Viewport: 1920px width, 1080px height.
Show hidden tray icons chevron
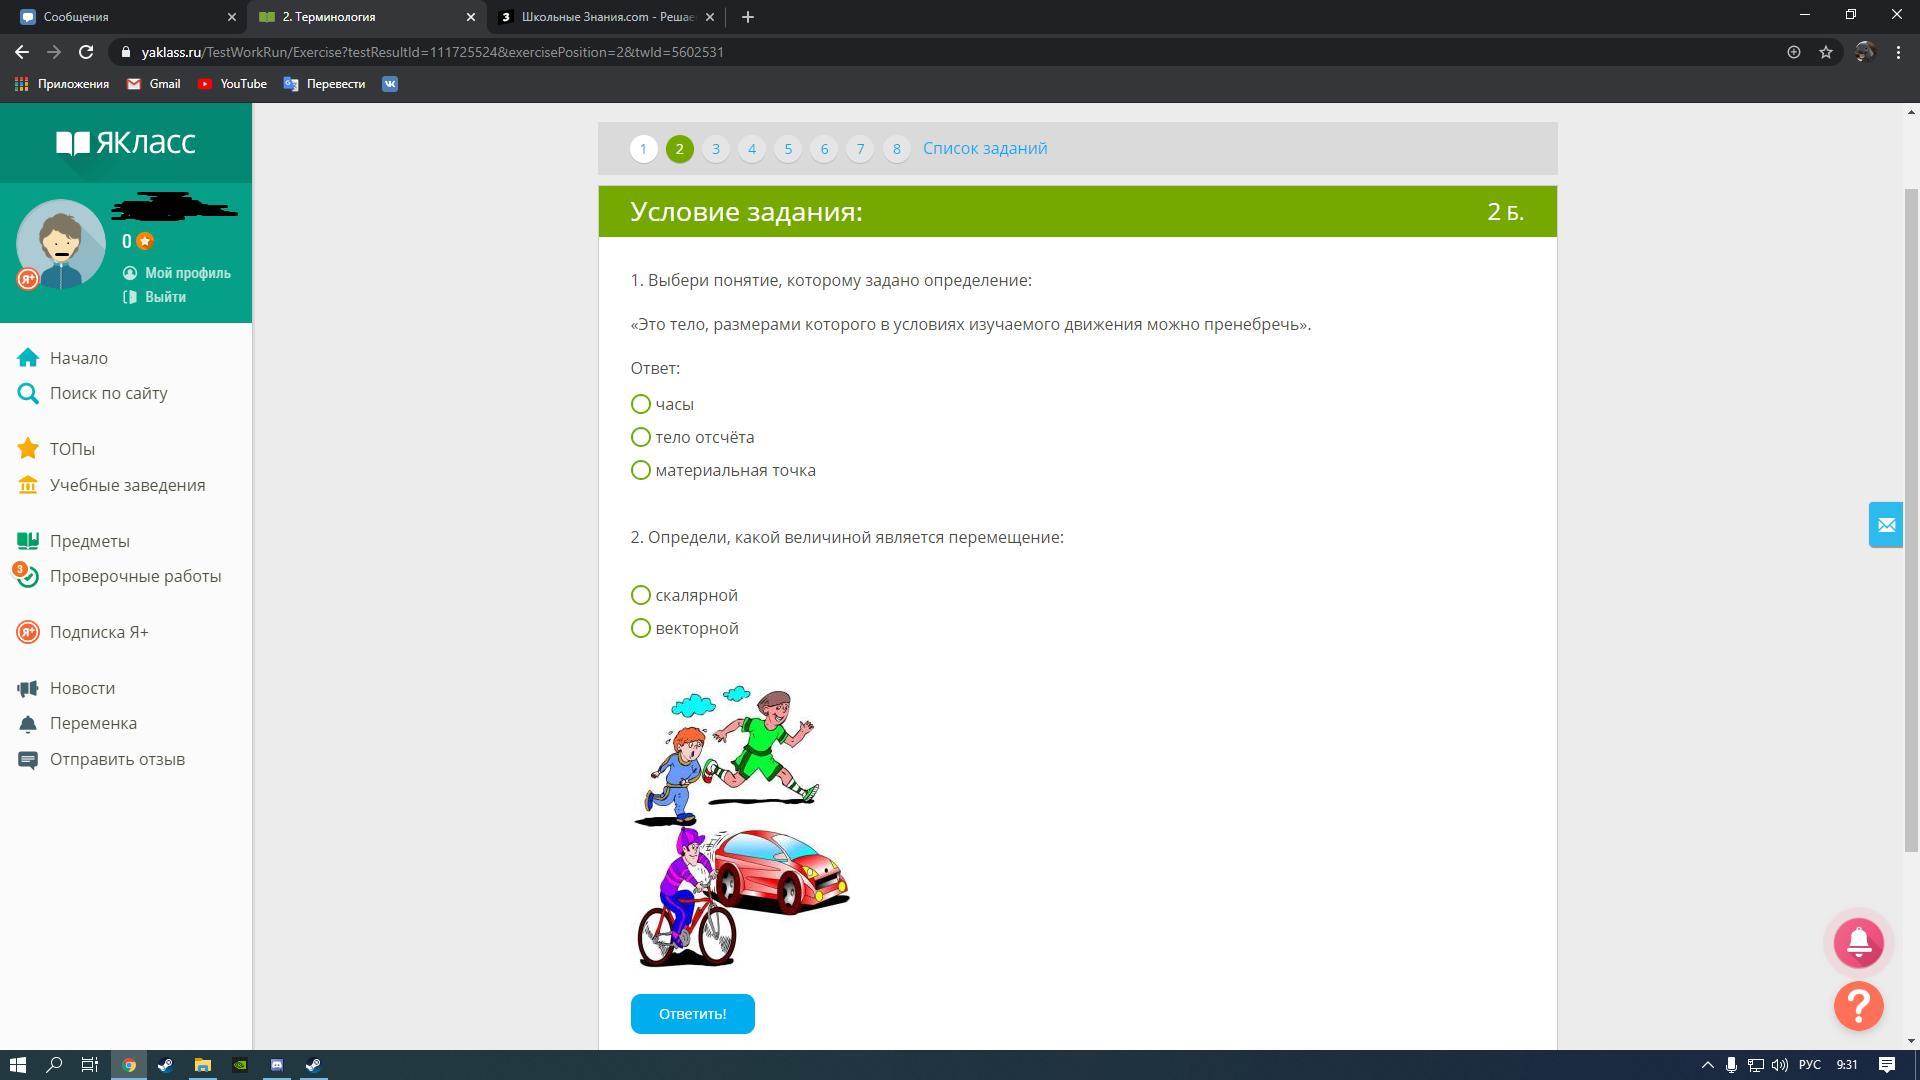click(1707, 1065)
